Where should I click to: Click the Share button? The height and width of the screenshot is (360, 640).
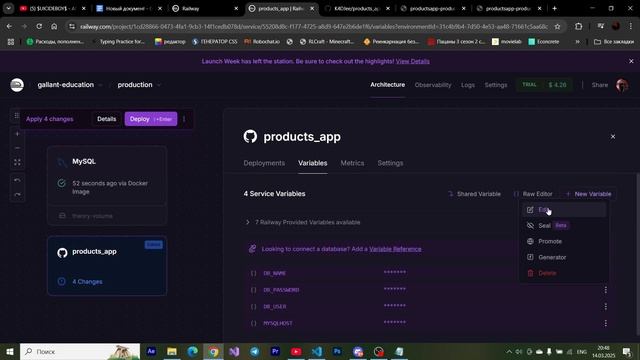tap(600, 85)
